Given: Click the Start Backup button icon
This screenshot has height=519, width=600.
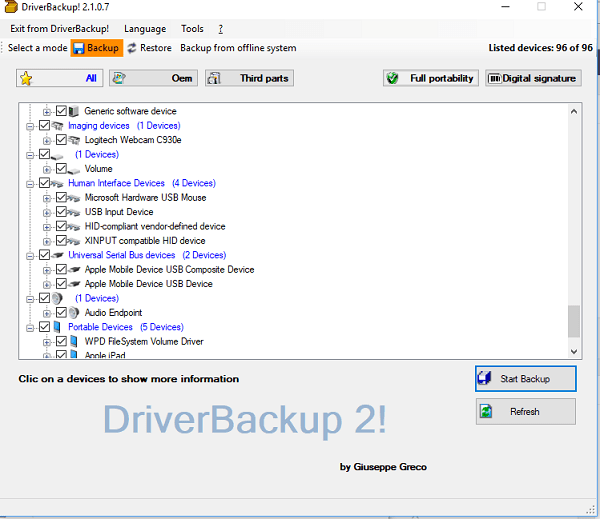Looking at the screenshot, I should (x=484, y=378).
